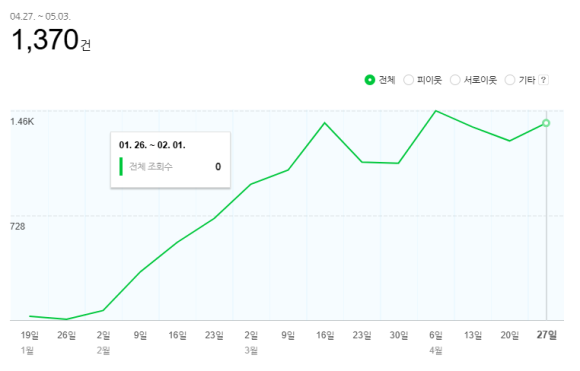Click the 23일 label after 16일 in February

214,335
